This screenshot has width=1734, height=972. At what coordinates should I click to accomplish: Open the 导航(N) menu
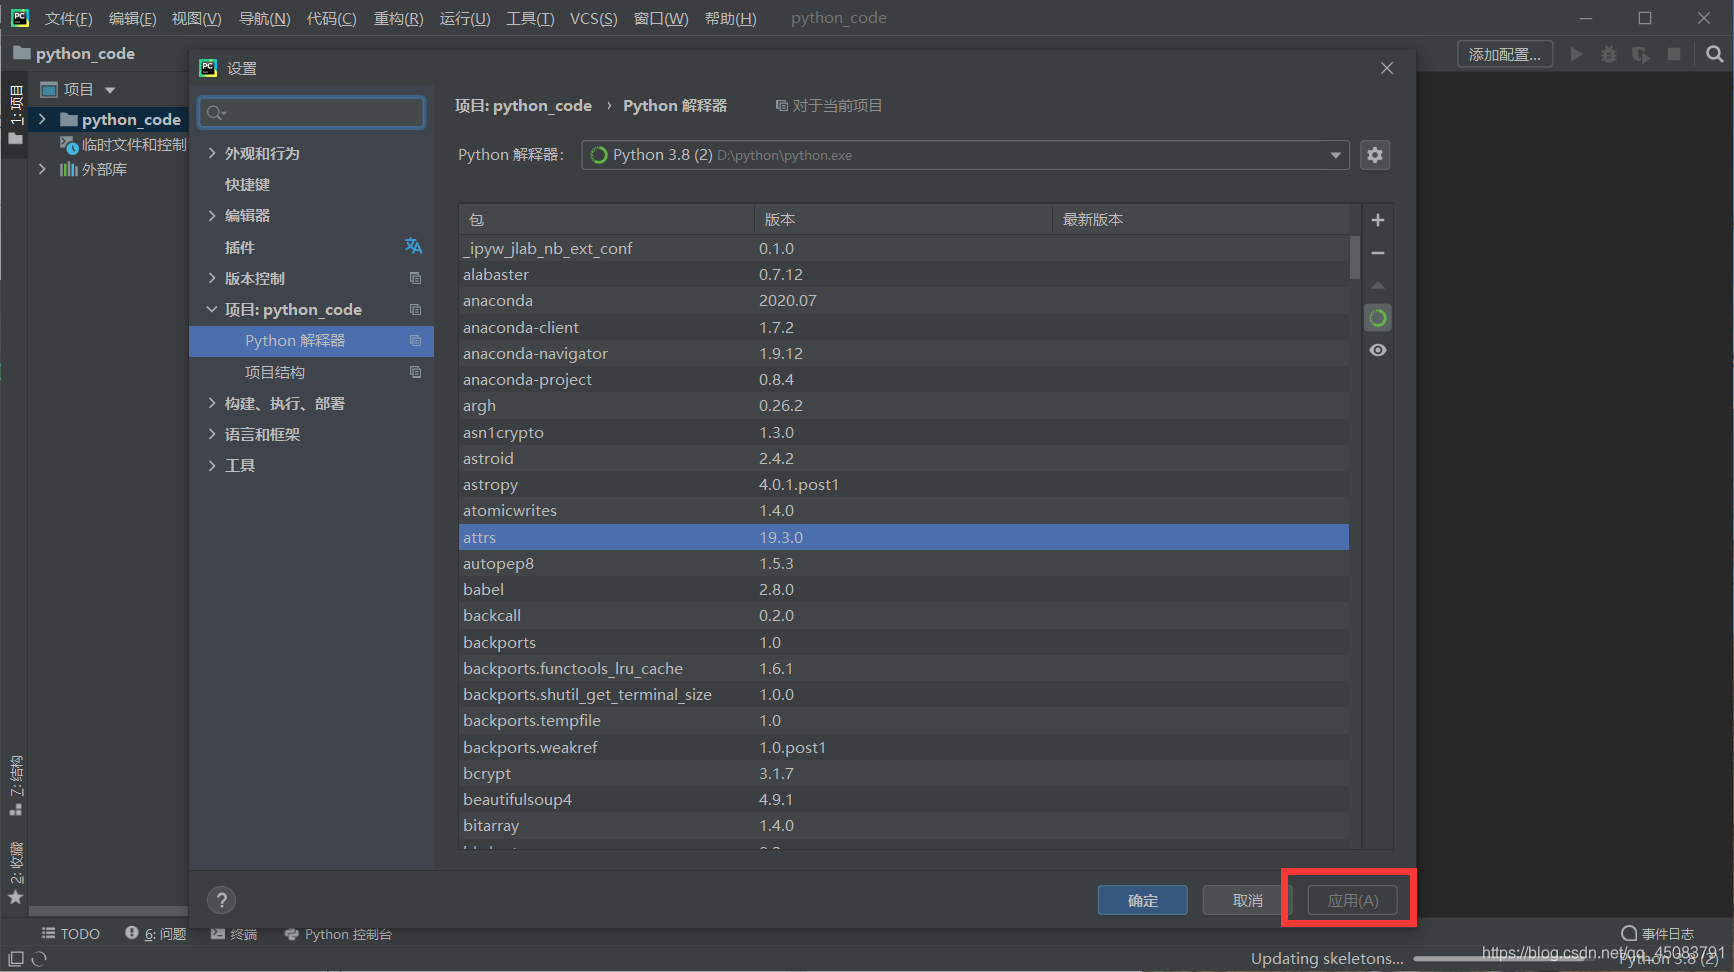tap(264, 18)
